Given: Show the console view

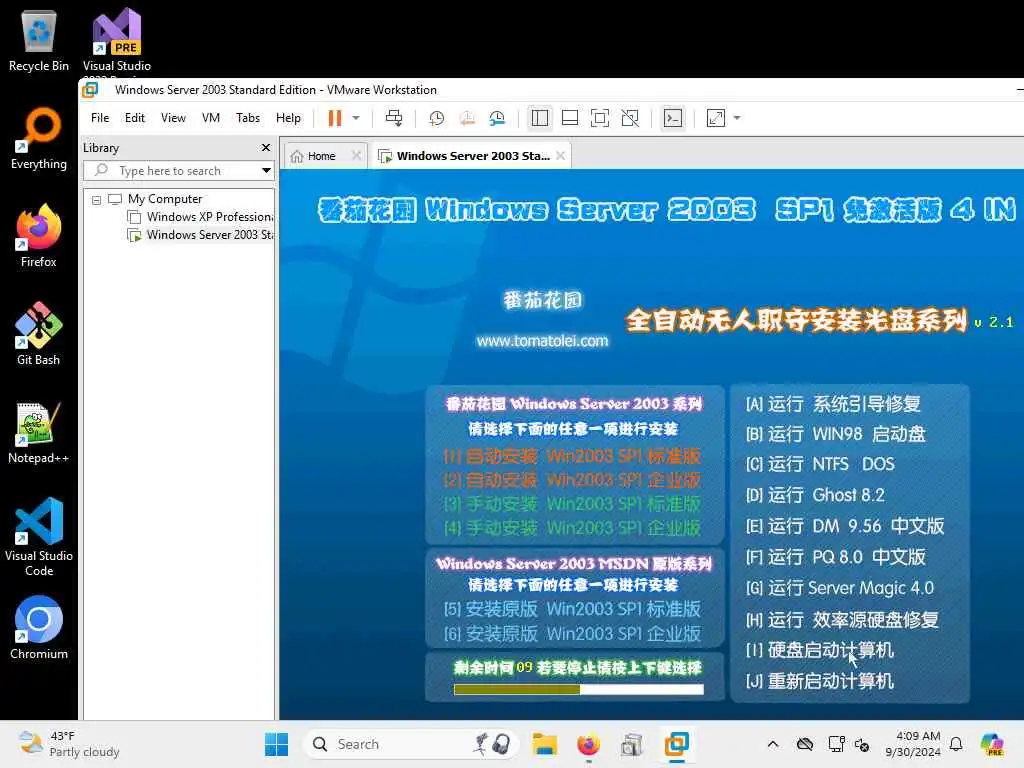Looking at the screenshot, I should [x=673, y=118].
